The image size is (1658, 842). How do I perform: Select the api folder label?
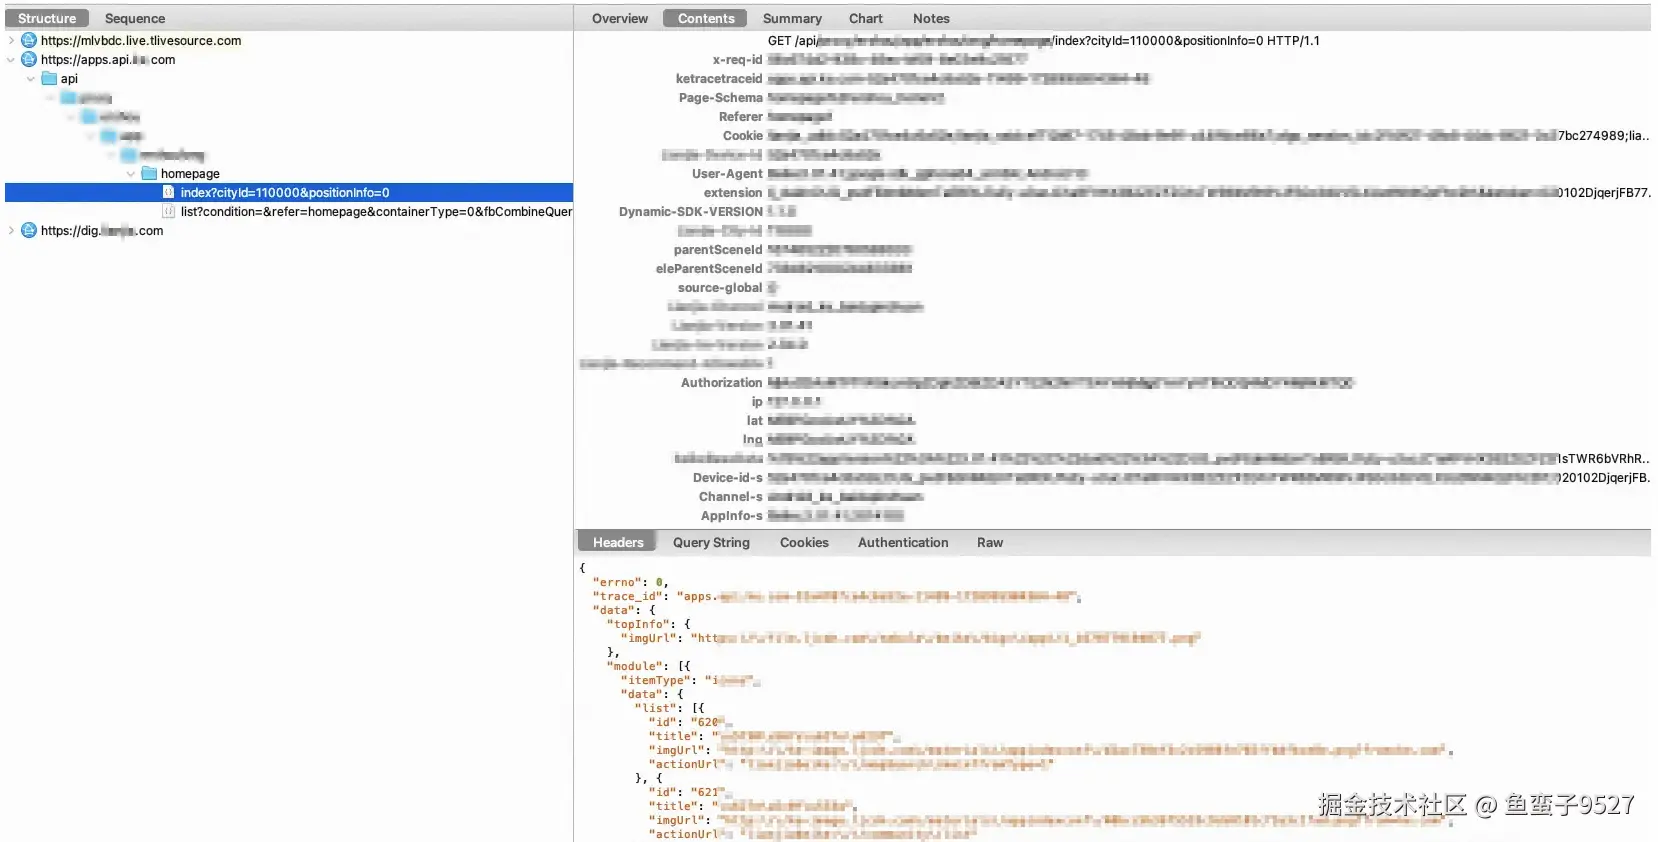(x=69, y=79)
